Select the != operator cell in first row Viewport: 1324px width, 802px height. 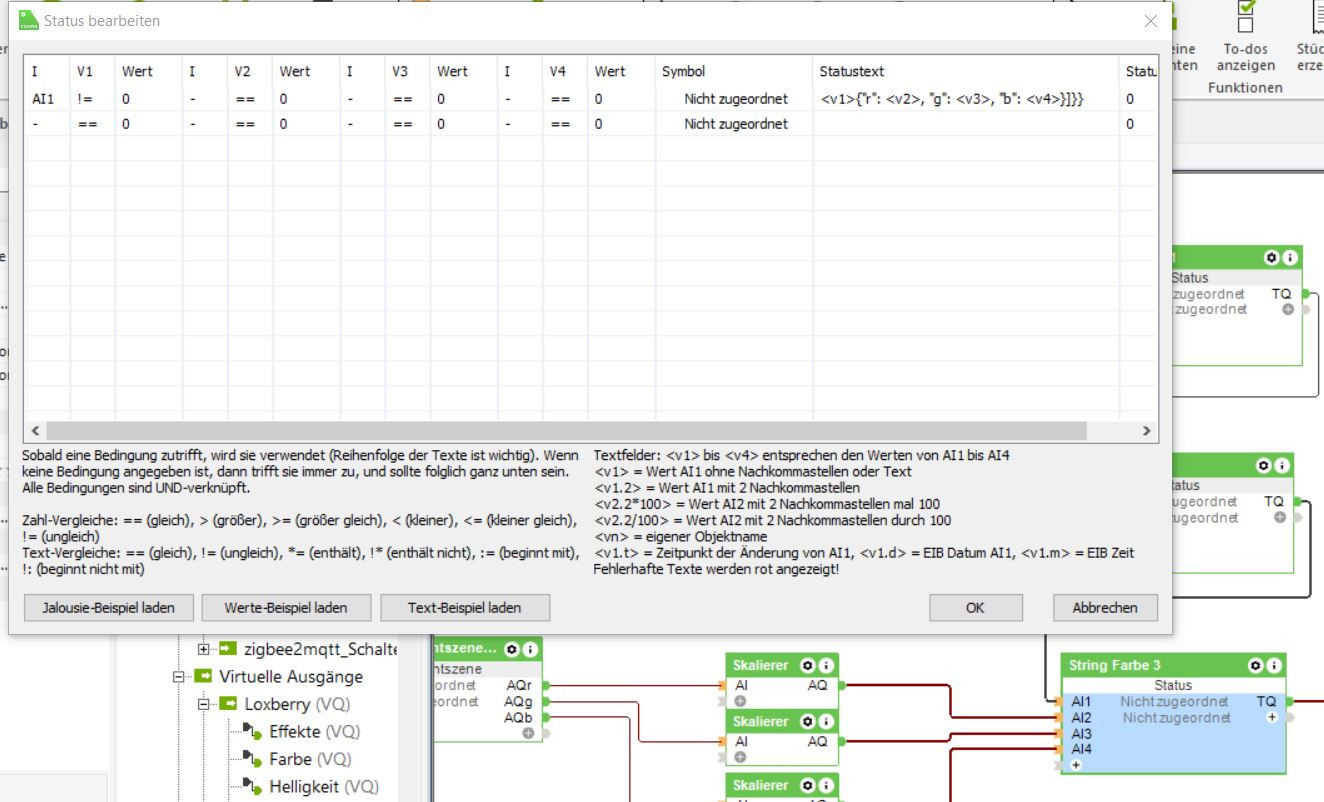point(92,99)
